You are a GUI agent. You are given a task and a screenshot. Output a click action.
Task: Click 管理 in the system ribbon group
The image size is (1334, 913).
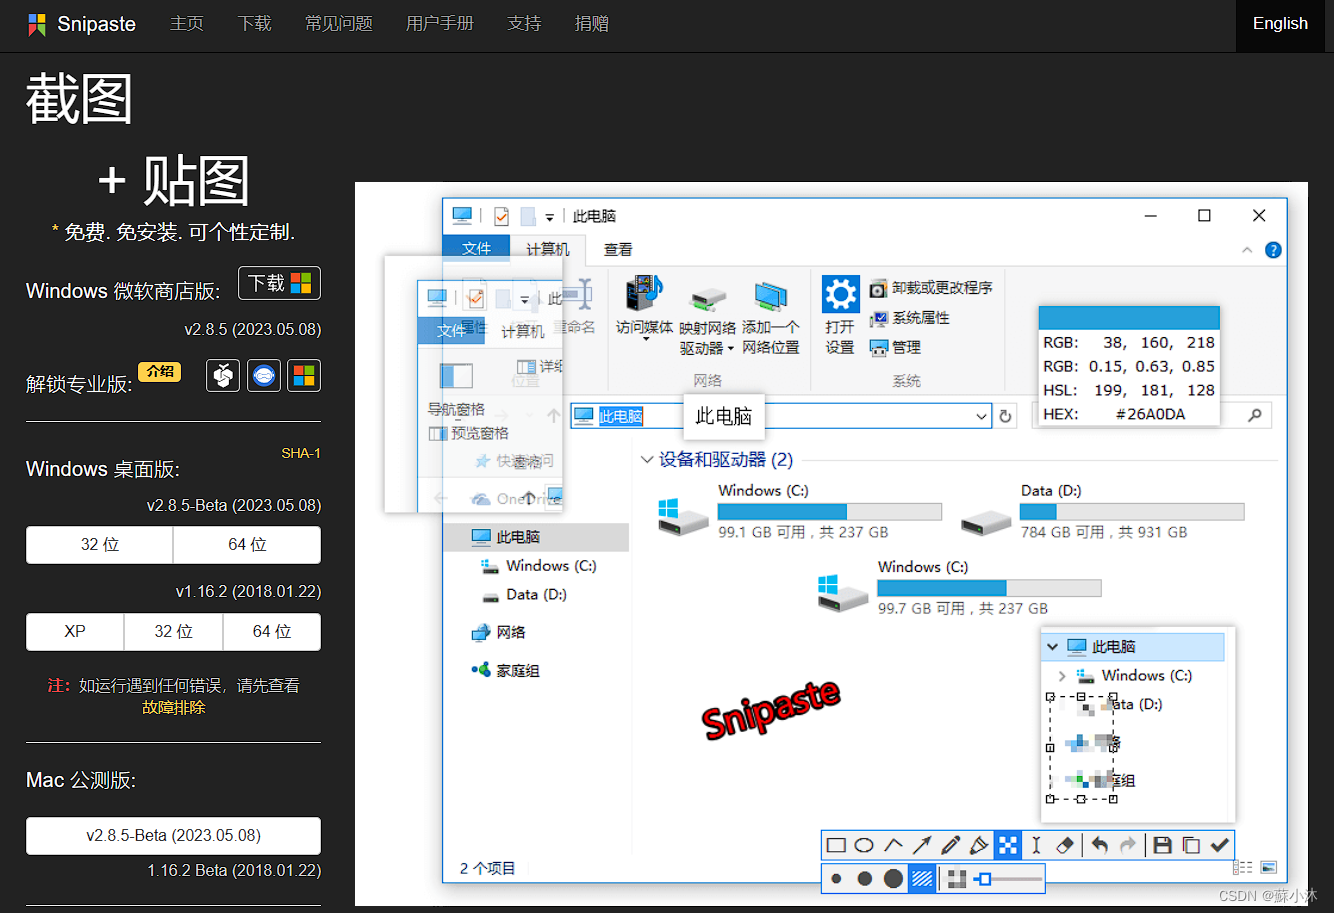895,347
